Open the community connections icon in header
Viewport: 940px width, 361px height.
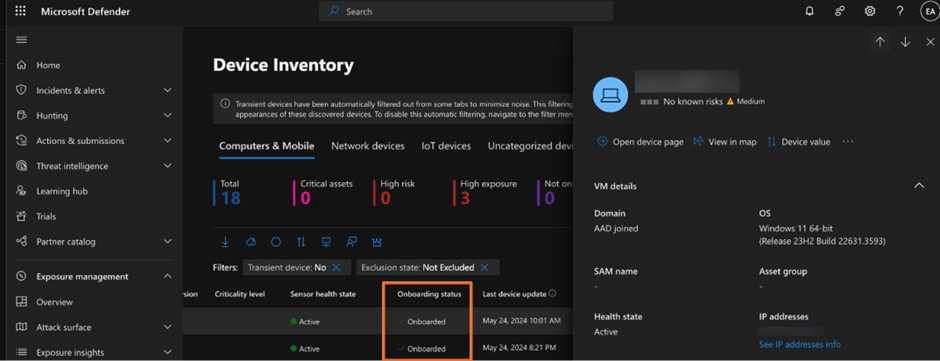coord(840,11)
